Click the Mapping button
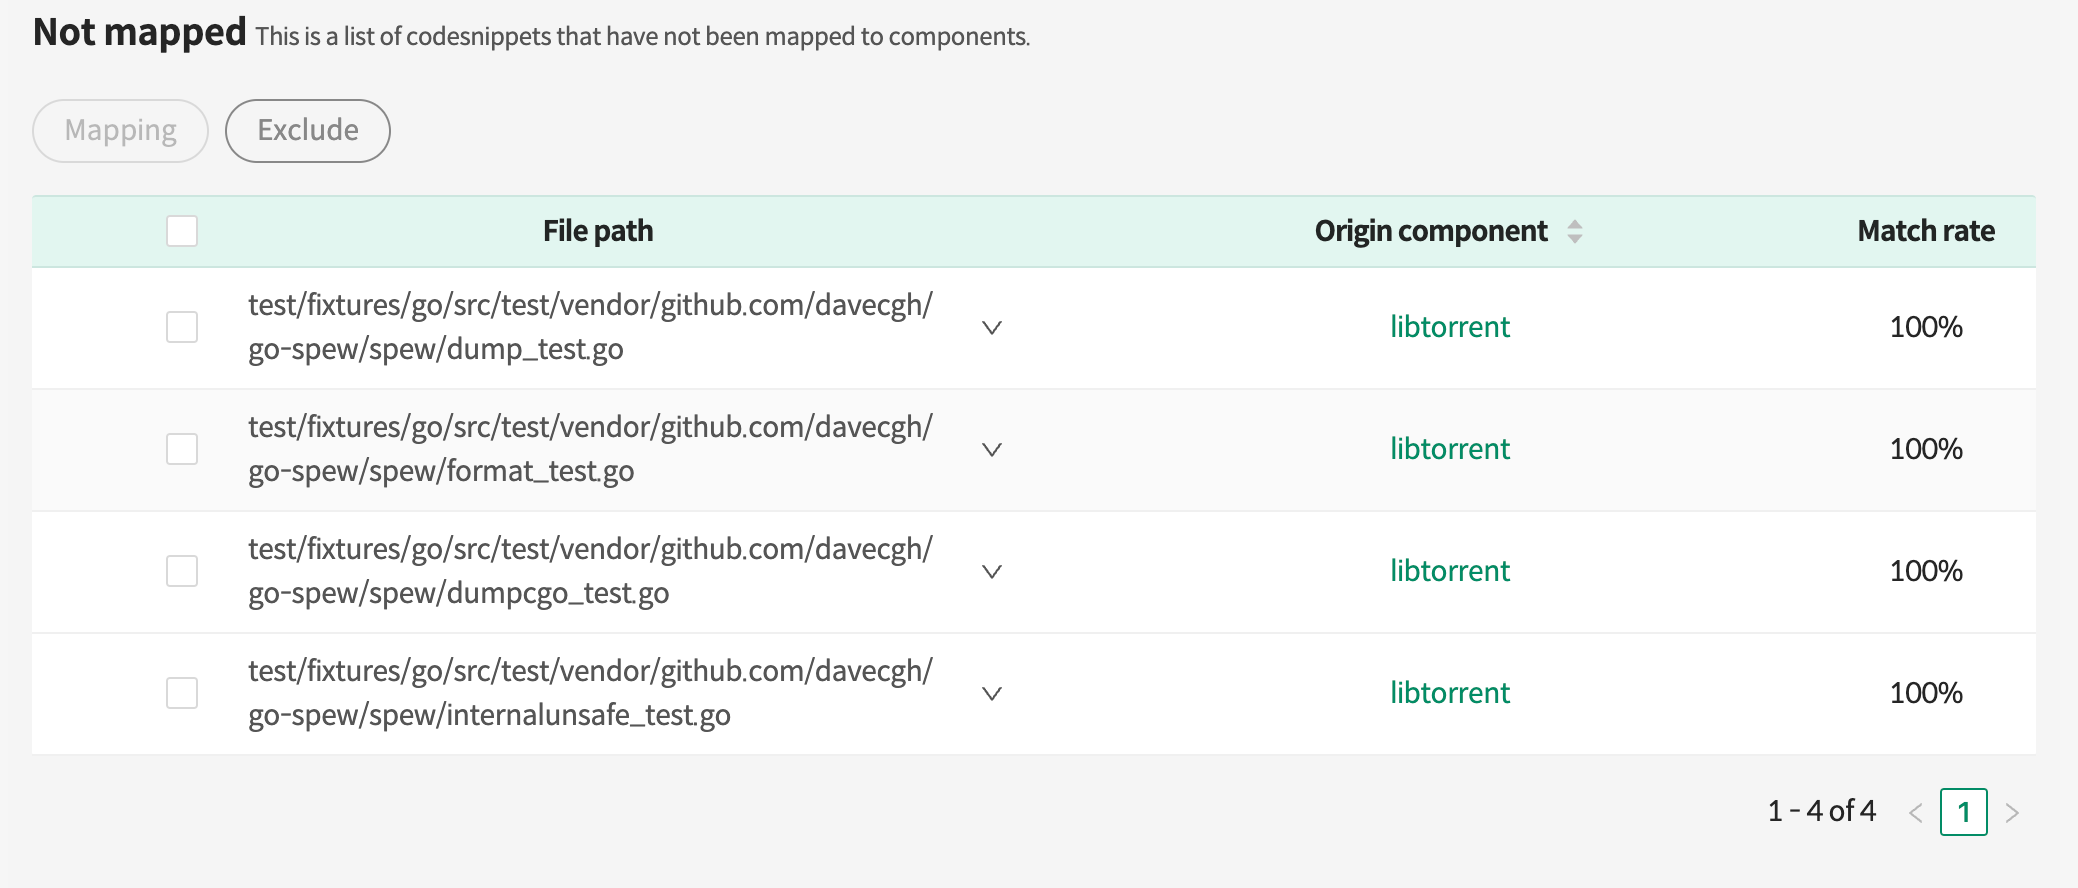Viewport: 2078px width, 888px height. tap(120, 131)
